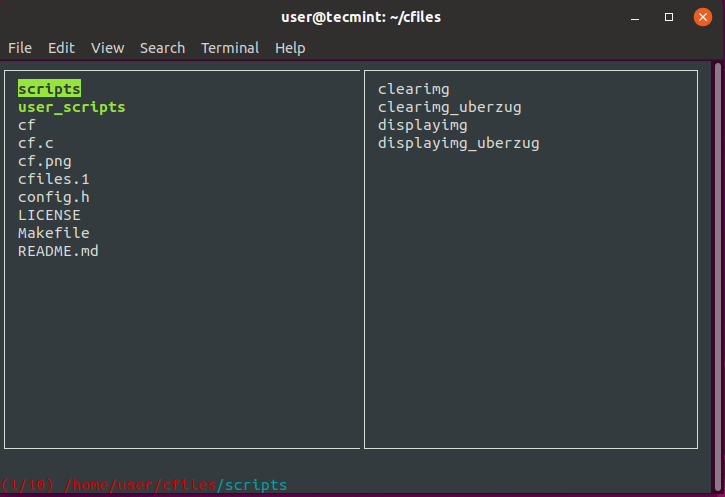This screenshot has width=725, height=497.
Task: Click the cf executable entry
Action: click(x=27, y=125)
